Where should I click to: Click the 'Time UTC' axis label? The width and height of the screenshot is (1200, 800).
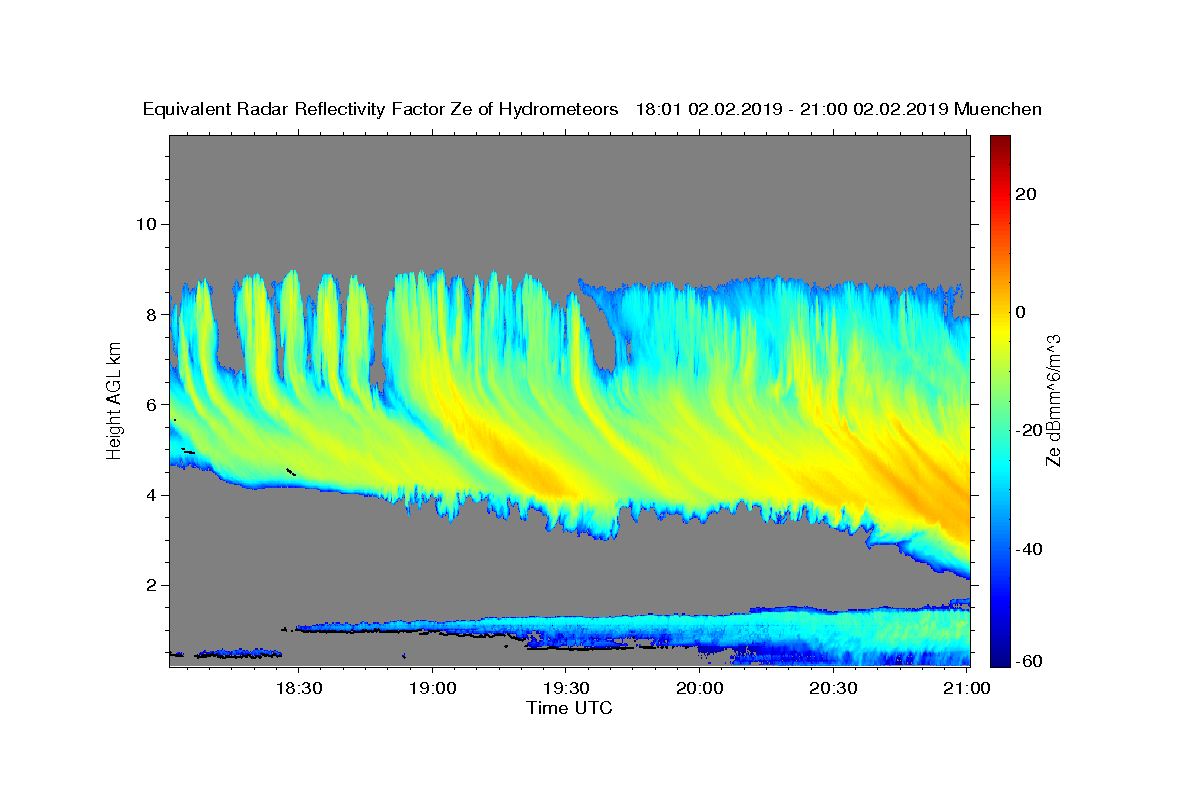pos(569,708)
